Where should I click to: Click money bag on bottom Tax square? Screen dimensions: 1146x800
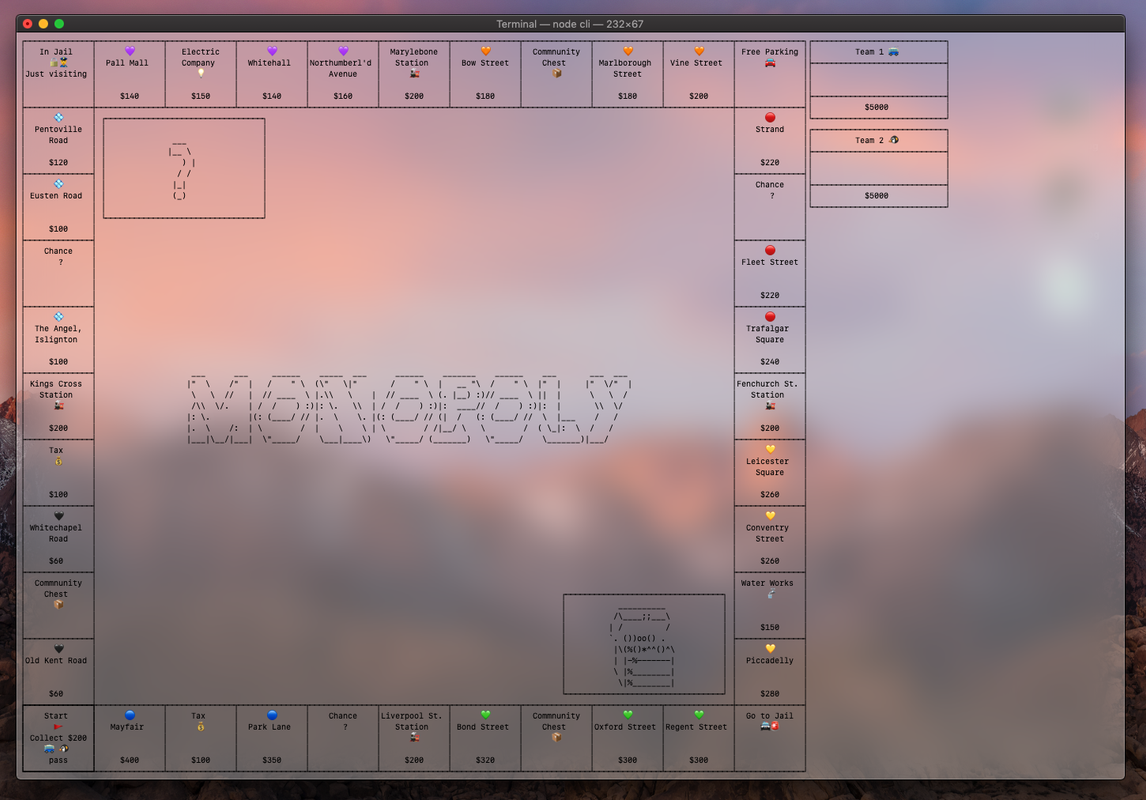click(x=200, y=726)
